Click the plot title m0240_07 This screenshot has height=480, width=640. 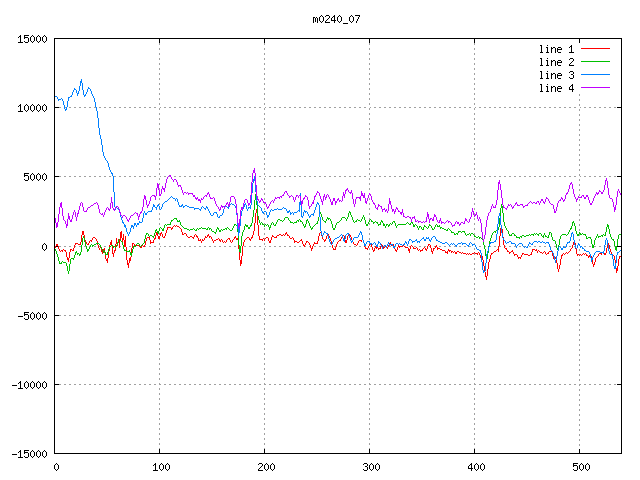tap(337, 18)
